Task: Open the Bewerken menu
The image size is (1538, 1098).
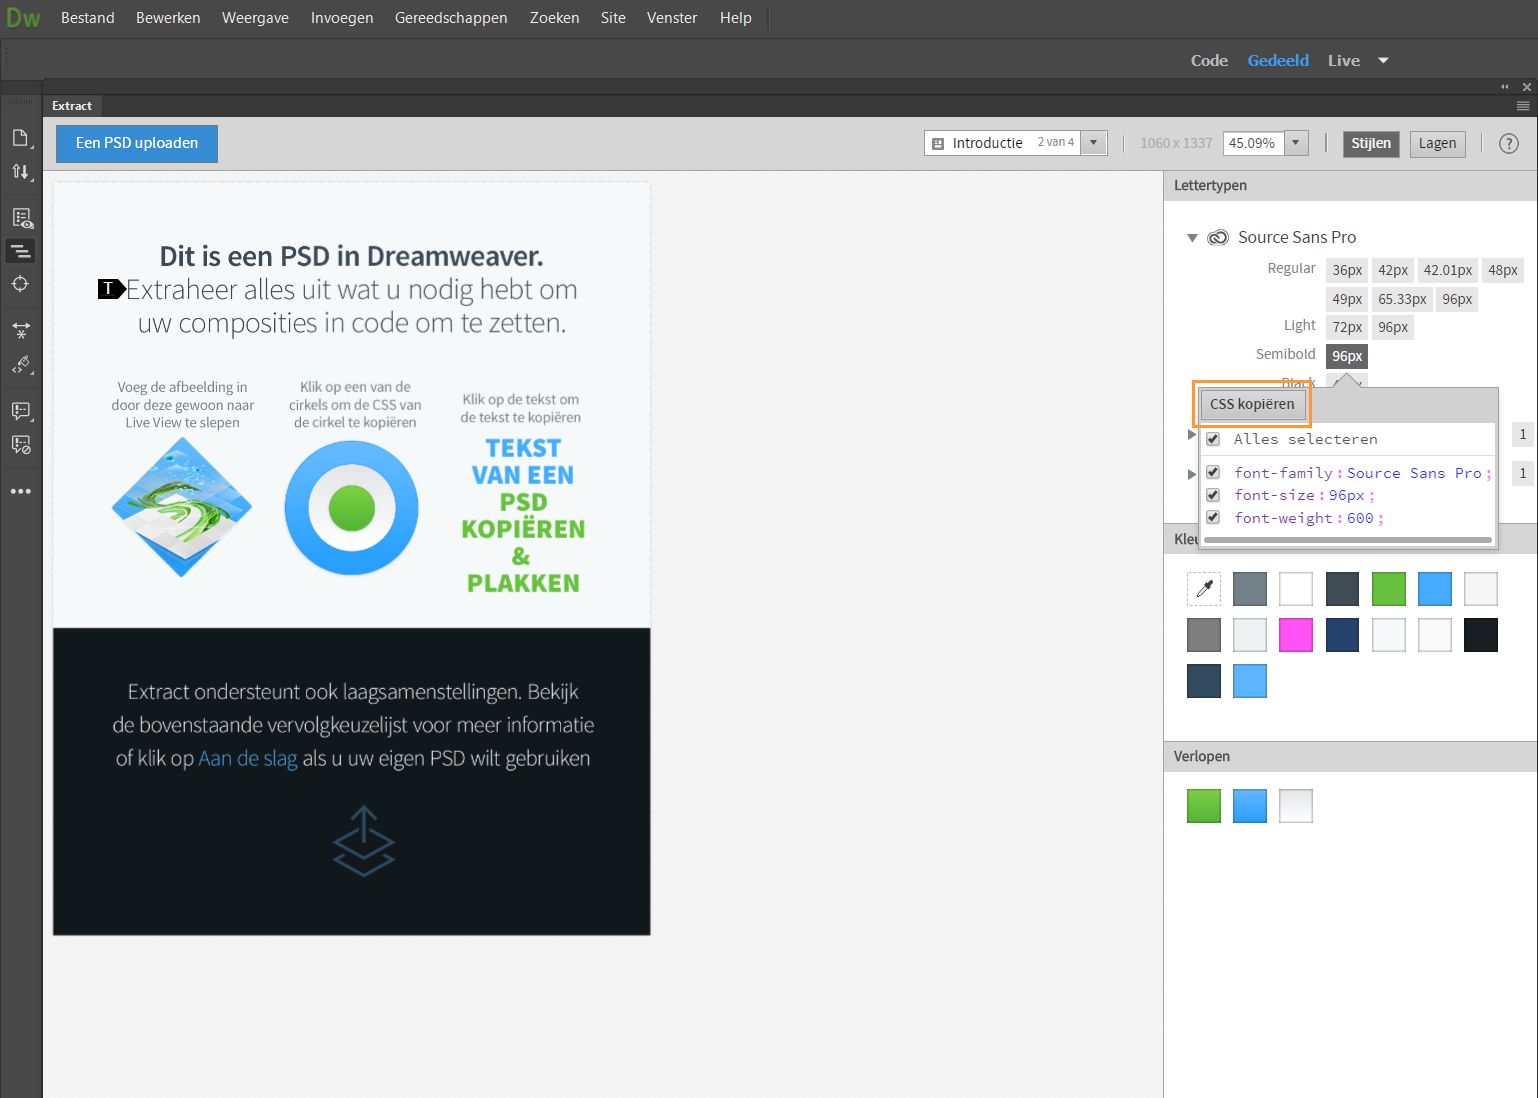Action: (x=168, y=18)
